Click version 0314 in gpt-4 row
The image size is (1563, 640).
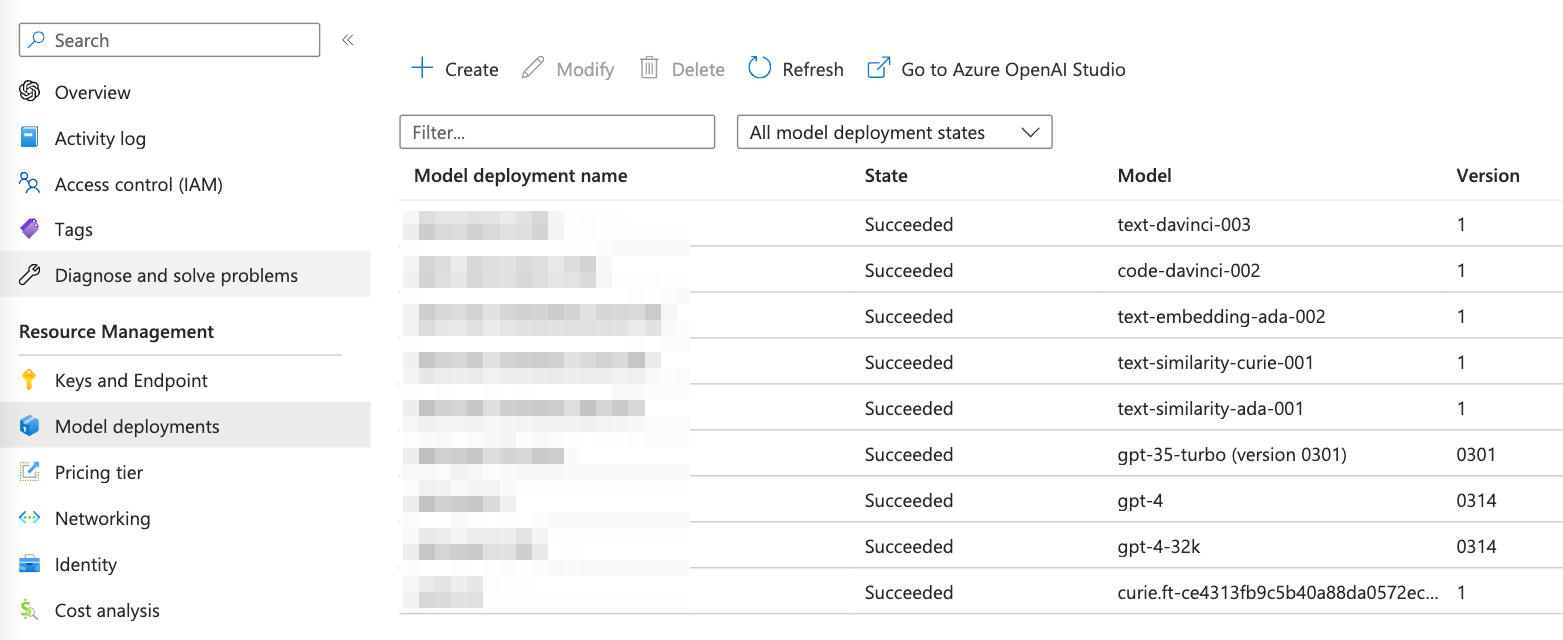pyautogui.click(x=1476, y=500)
